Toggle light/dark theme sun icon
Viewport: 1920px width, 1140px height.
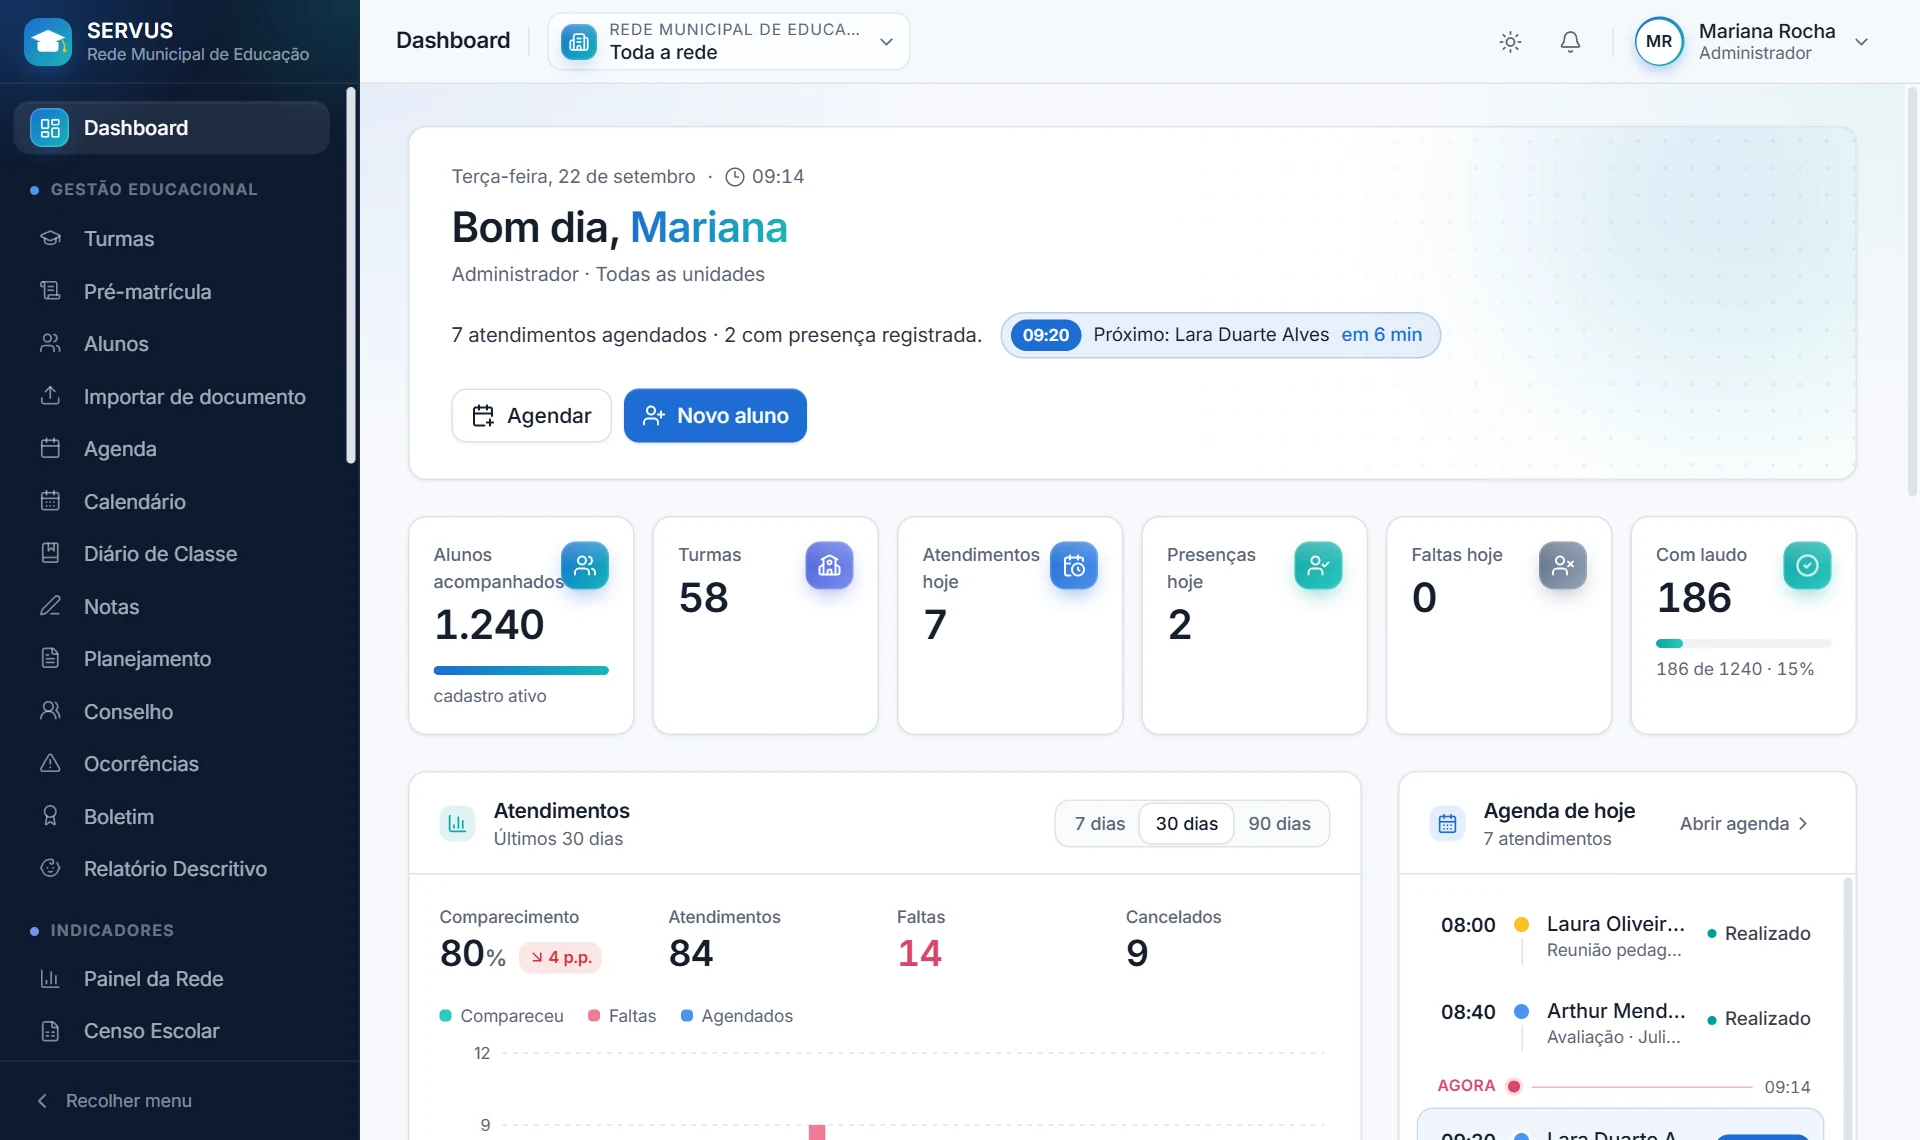pyautogui.click(x=1510, y=41)
